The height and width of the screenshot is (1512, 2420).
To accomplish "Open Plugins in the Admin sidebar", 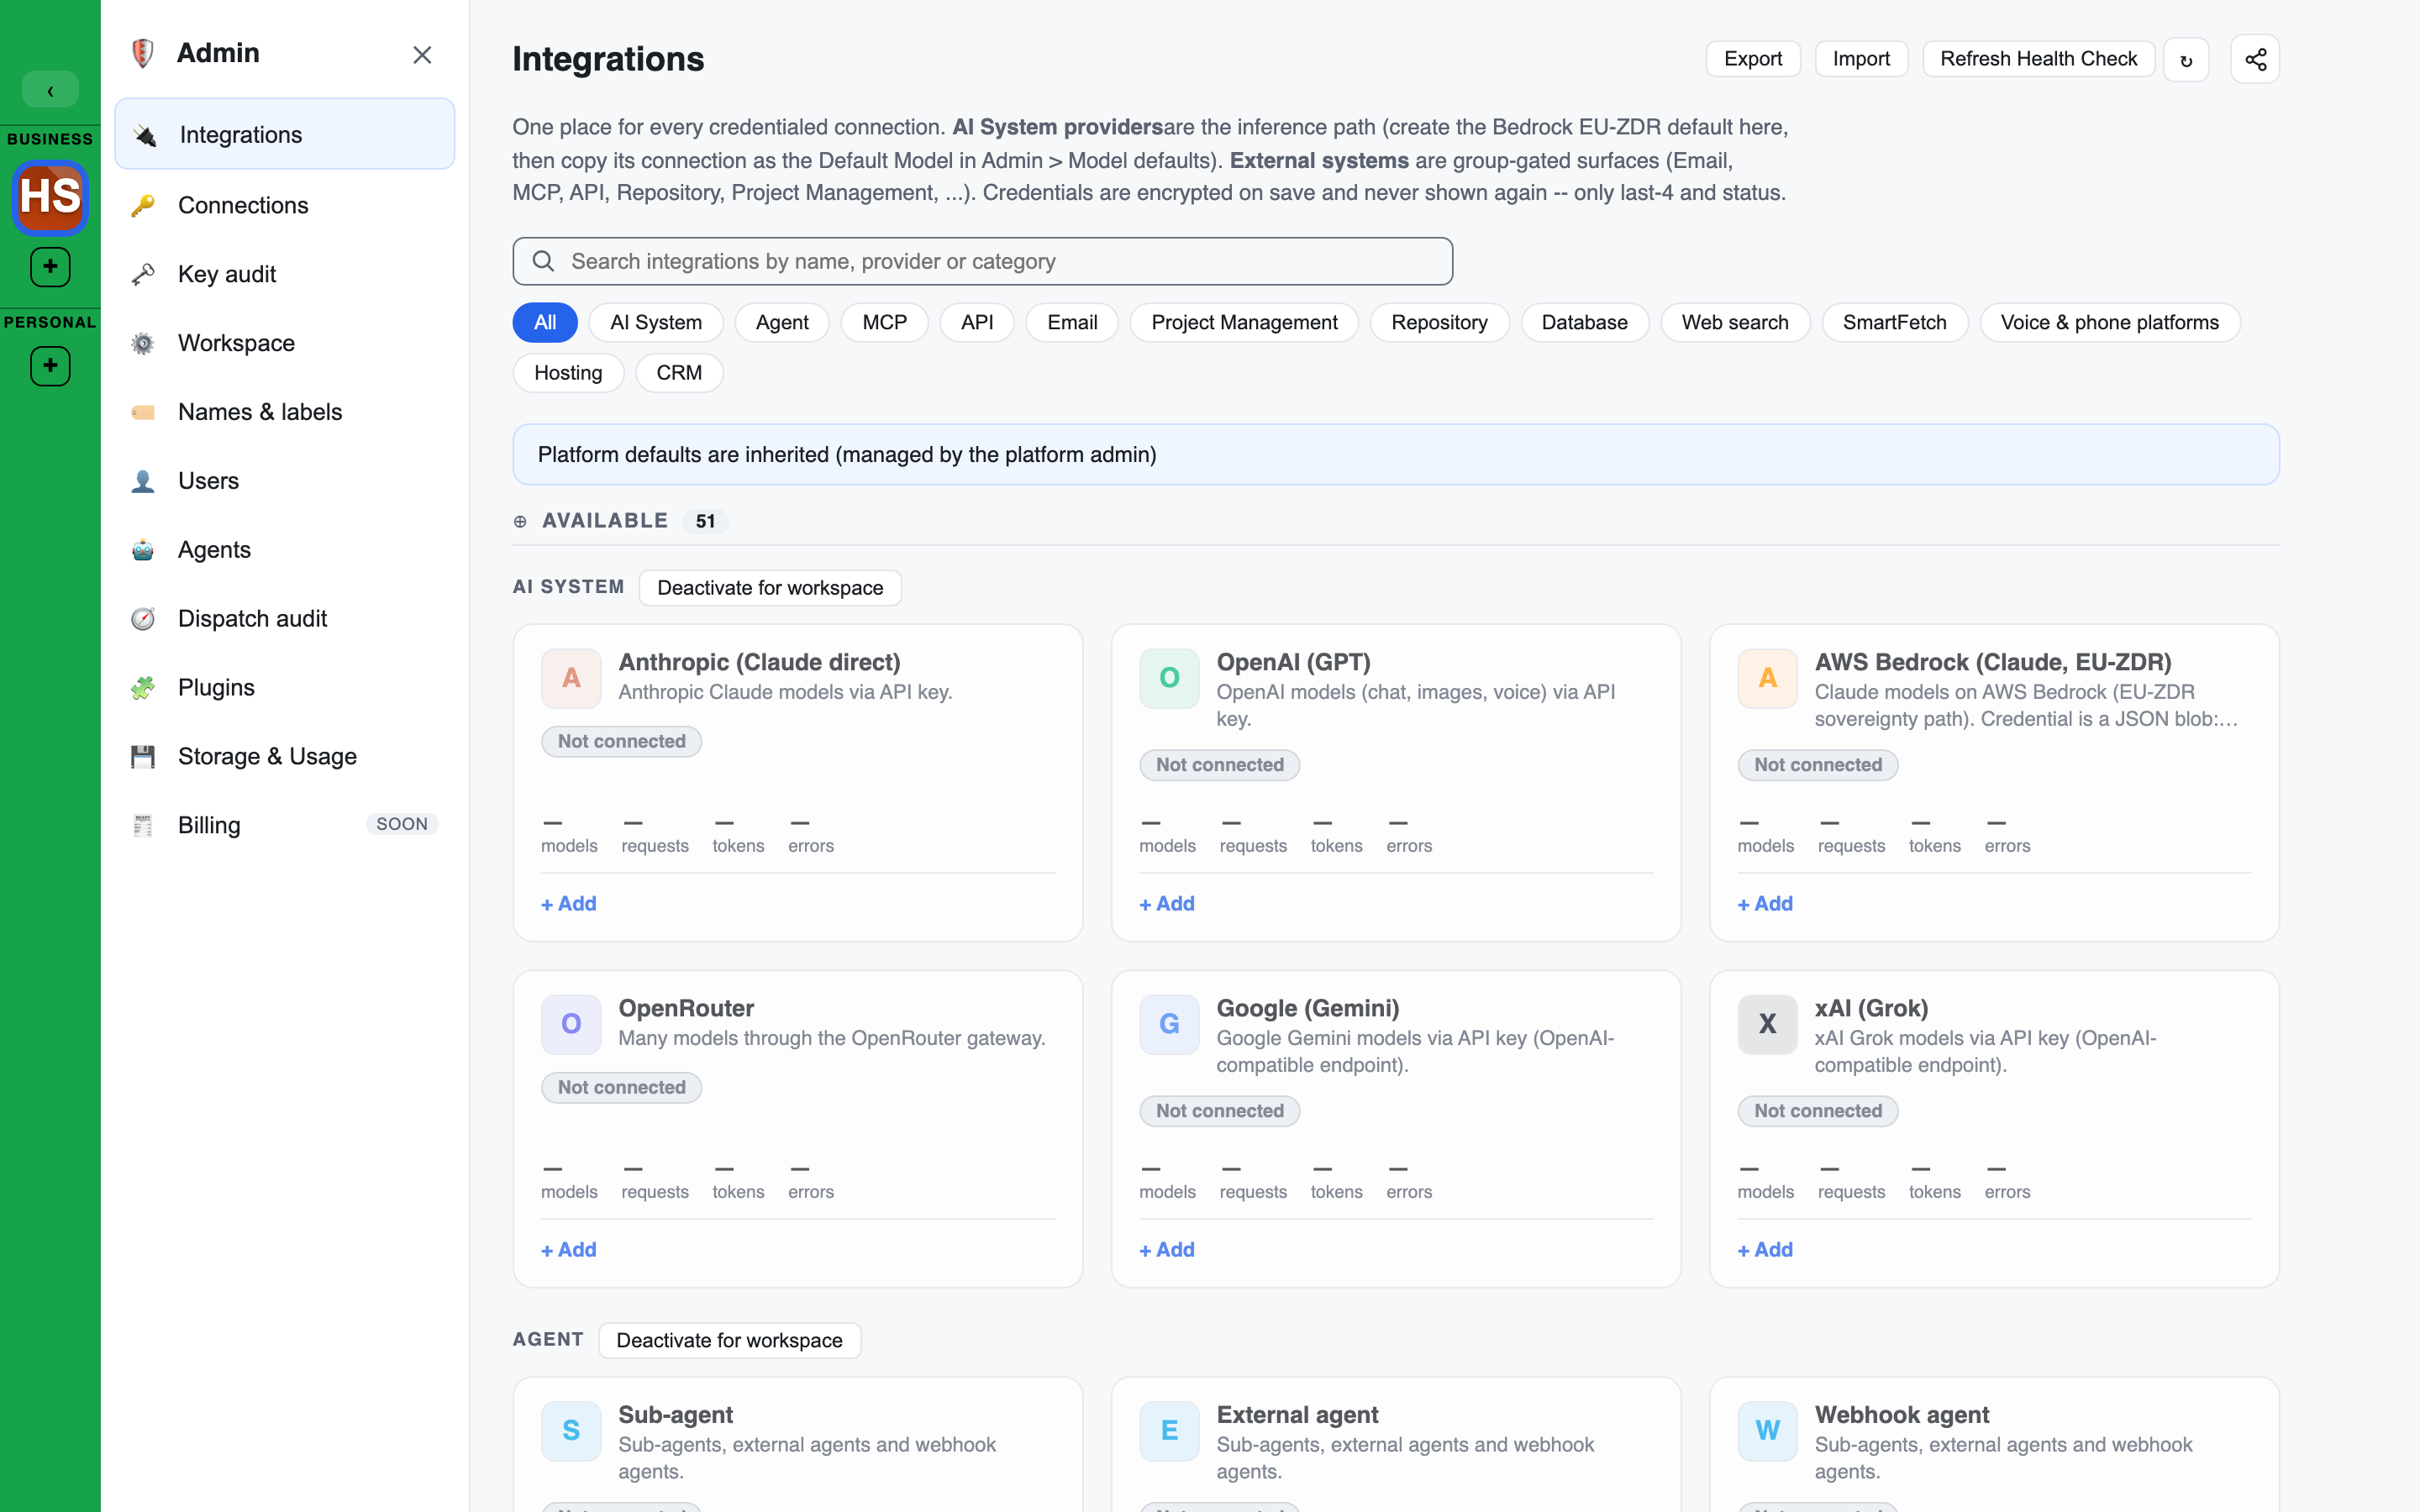I will 285,688.
